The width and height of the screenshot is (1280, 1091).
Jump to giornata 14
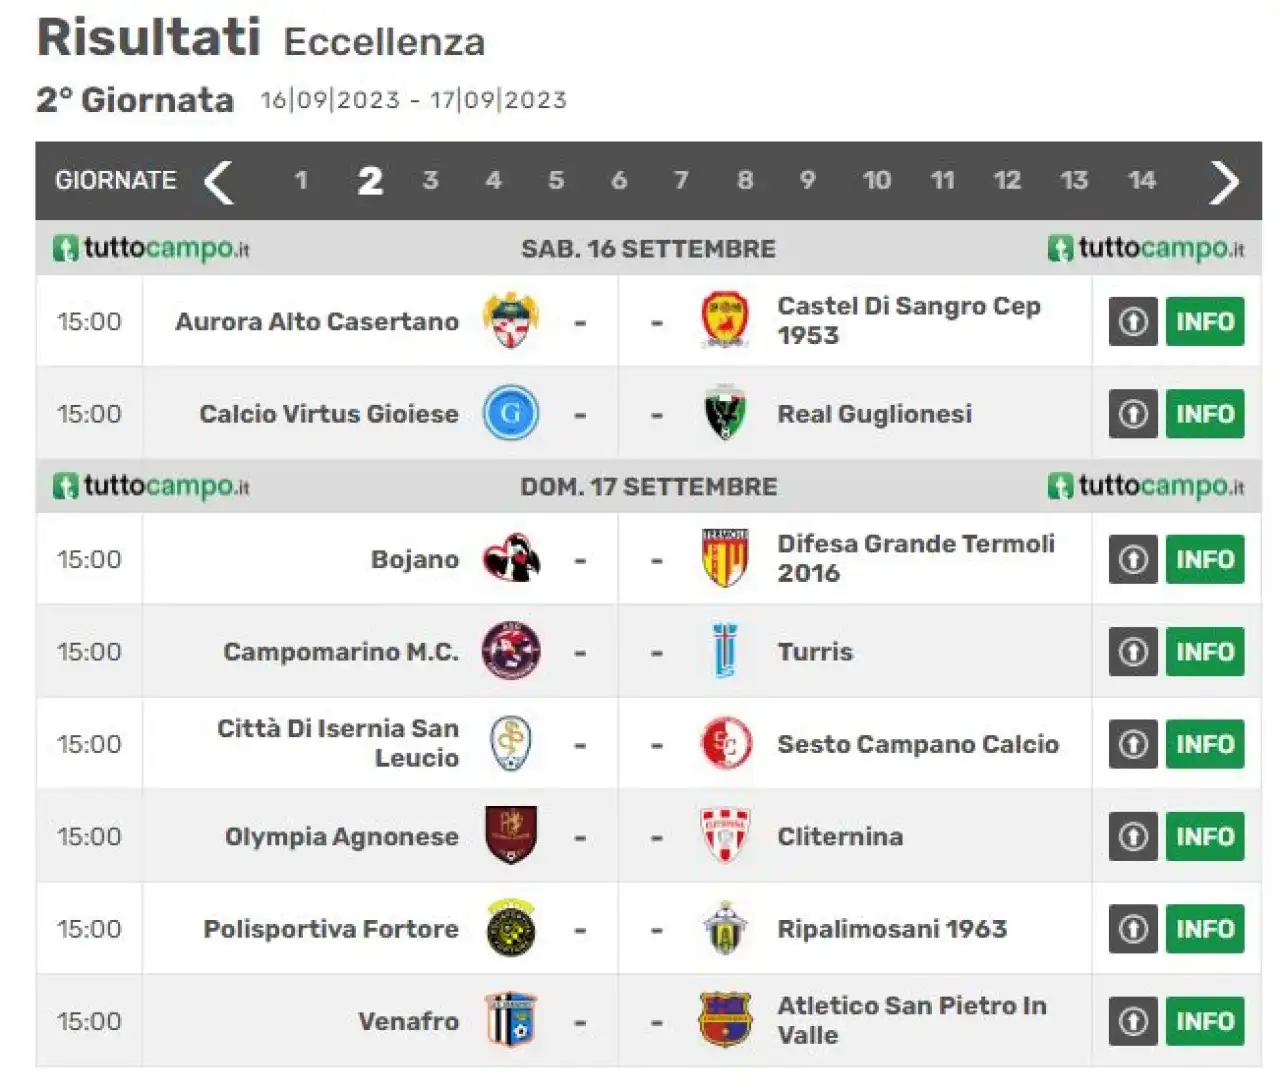click(x=1142, y=180)
